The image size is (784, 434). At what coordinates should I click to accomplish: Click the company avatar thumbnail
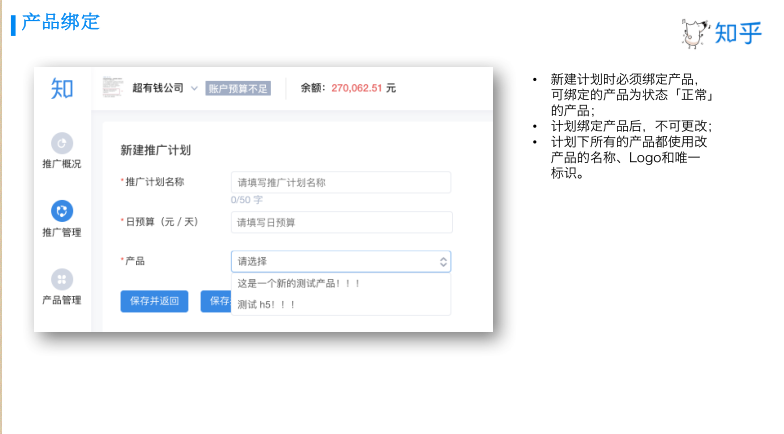113,88
